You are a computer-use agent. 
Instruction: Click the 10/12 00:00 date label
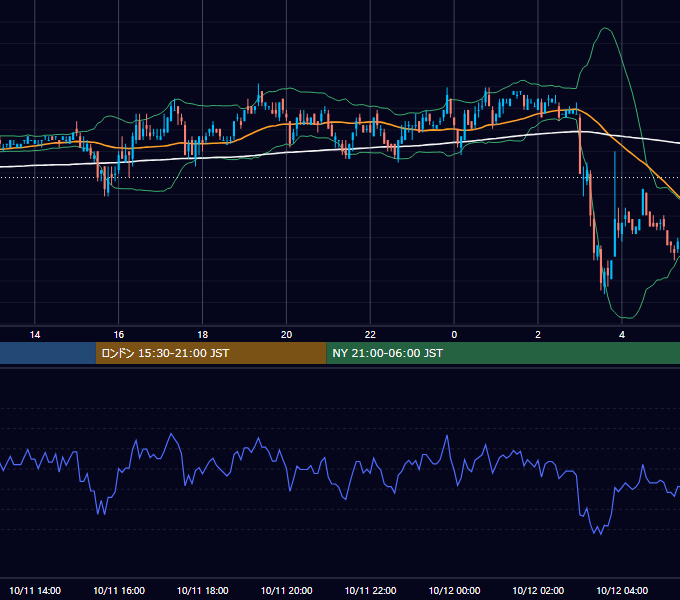click(454, 590)
